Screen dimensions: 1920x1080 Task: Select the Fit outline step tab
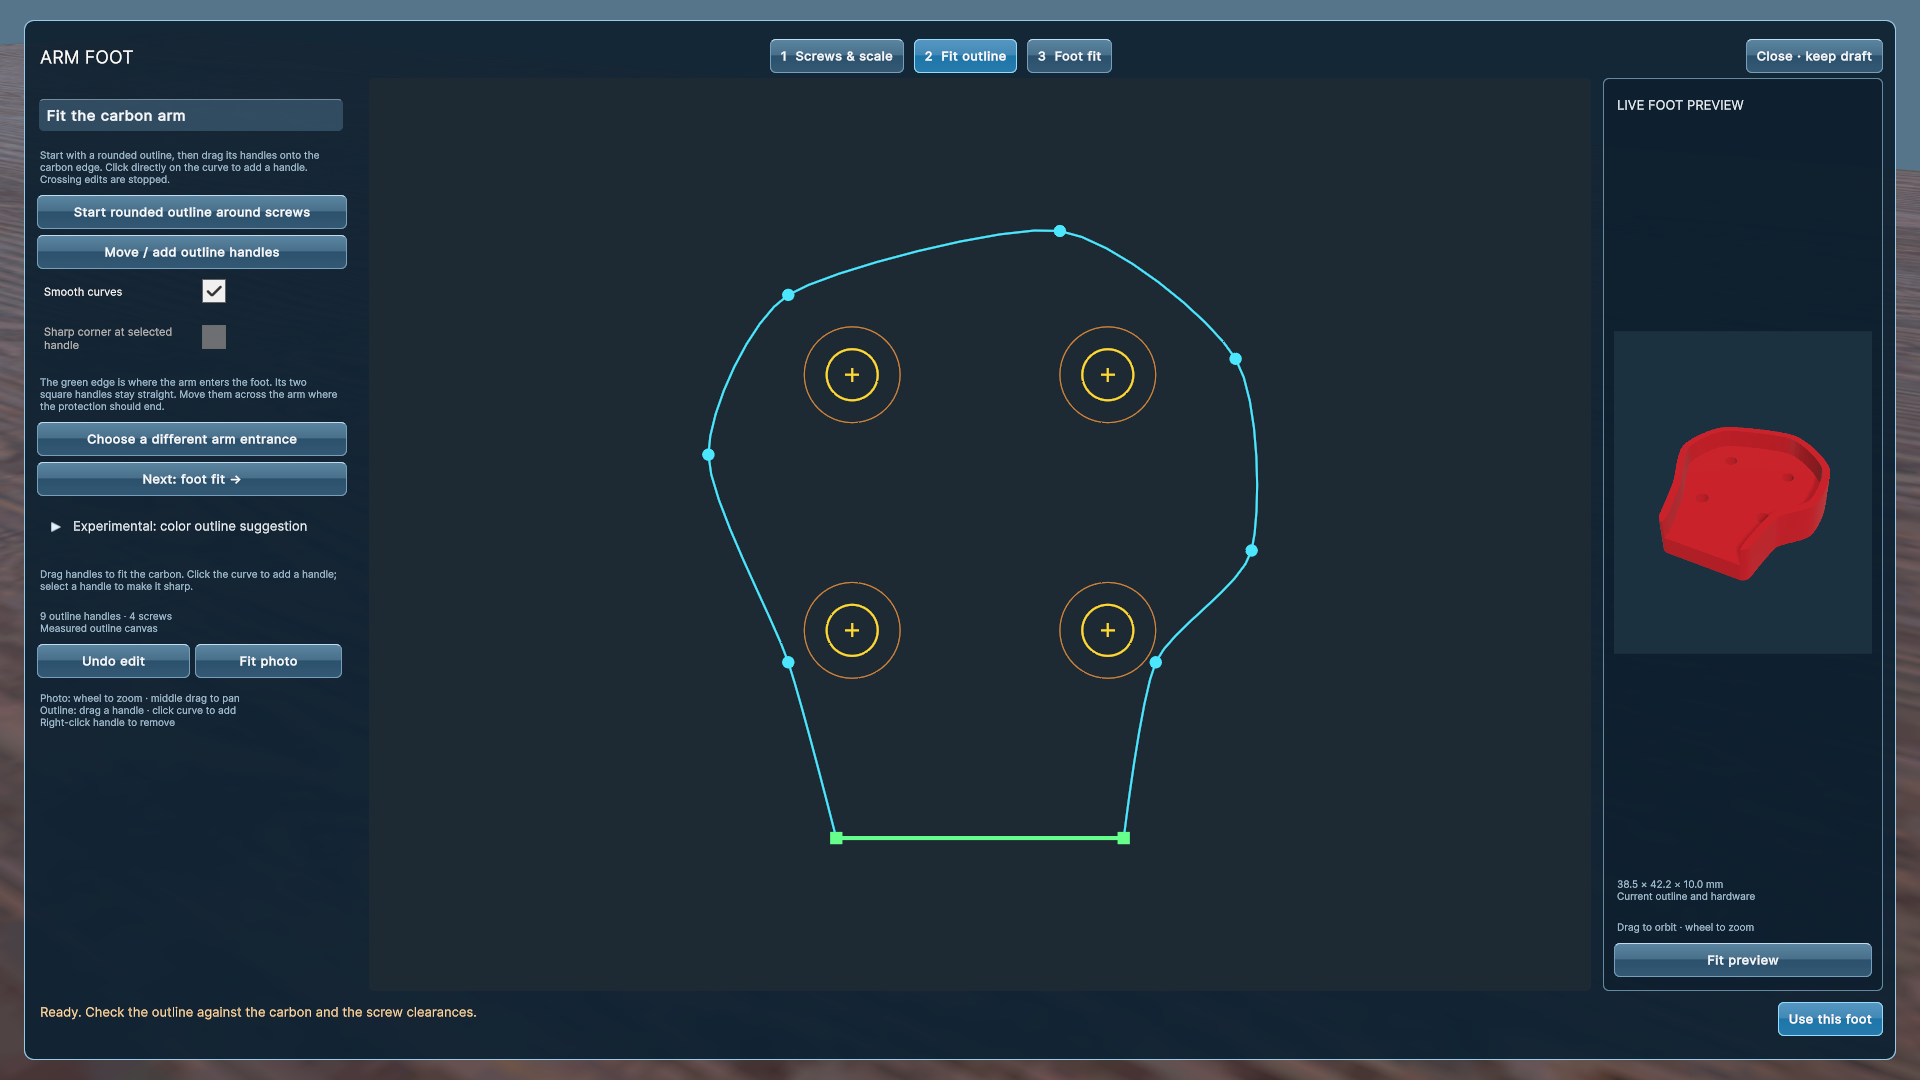click(965, 56)
